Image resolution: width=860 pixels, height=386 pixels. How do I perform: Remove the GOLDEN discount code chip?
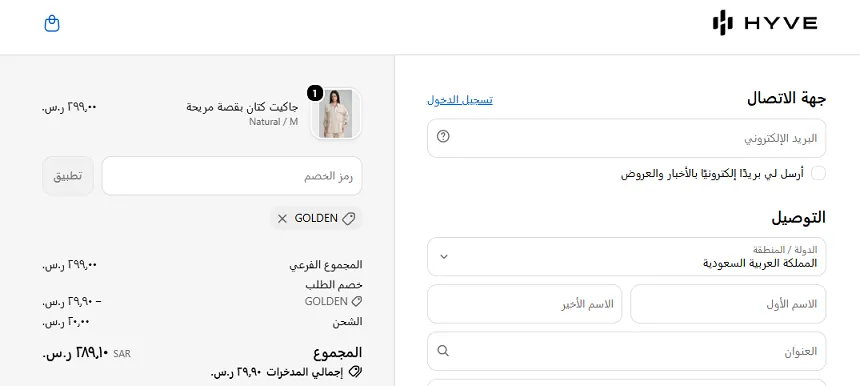(x=282, y=219)
